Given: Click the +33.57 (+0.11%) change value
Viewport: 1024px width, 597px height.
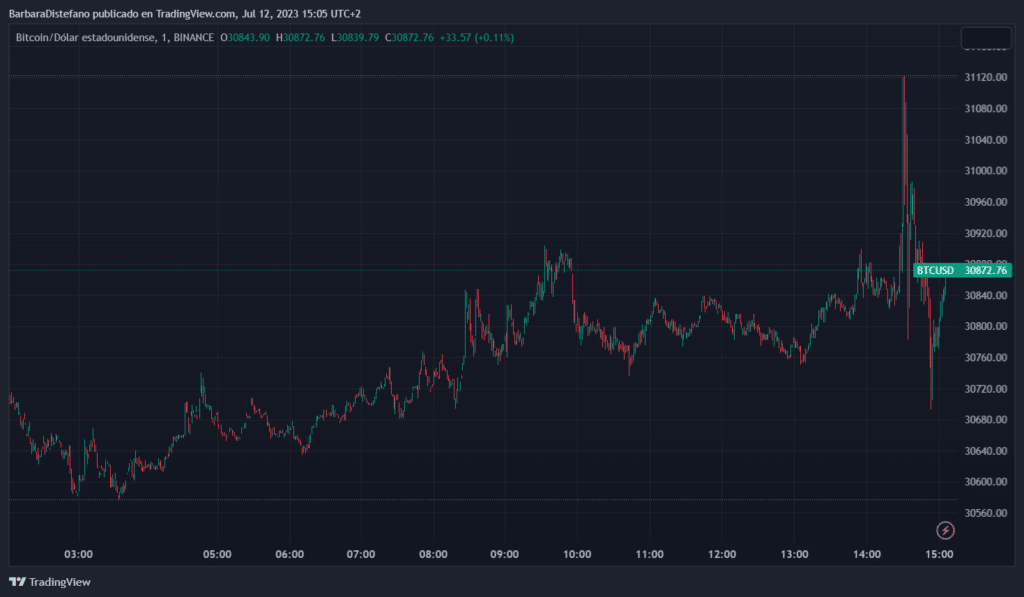Looking at the screenshot, I should coord(478,38).
